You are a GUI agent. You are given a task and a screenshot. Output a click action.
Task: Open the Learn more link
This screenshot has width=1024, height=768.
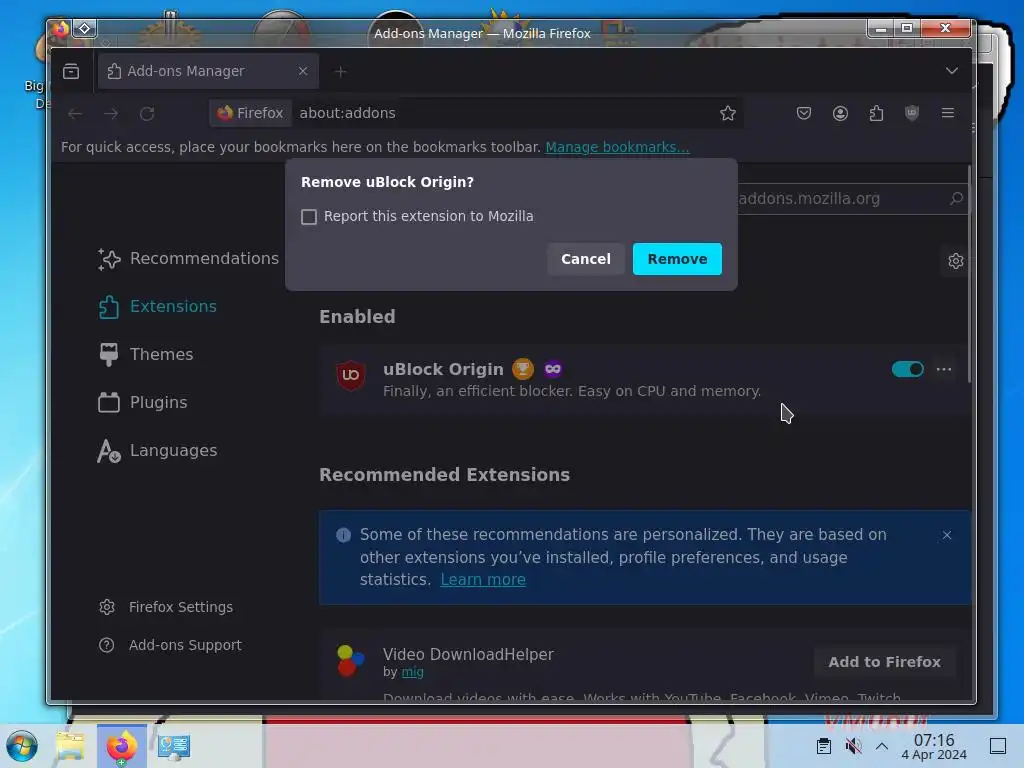point(483,579)
